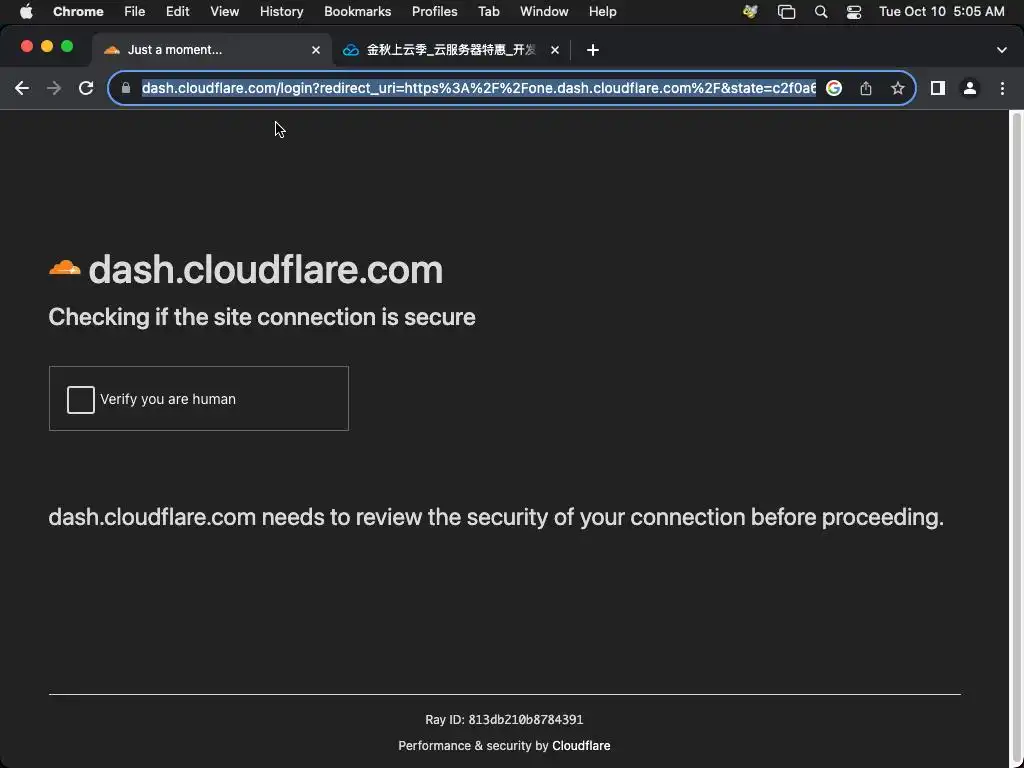Click the Cloudflare link in footer
Image resolution: width=1024 pixels, height=768 pixels.
581,746
